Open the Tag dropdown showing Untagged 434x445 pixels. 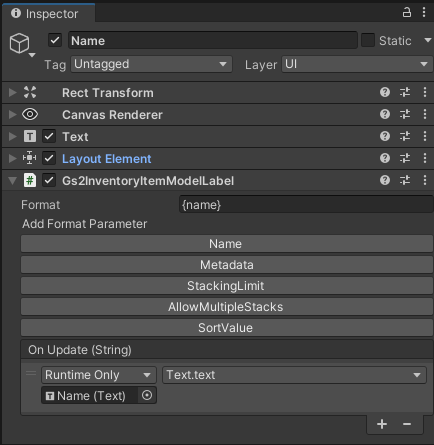[x=151, y=64]
